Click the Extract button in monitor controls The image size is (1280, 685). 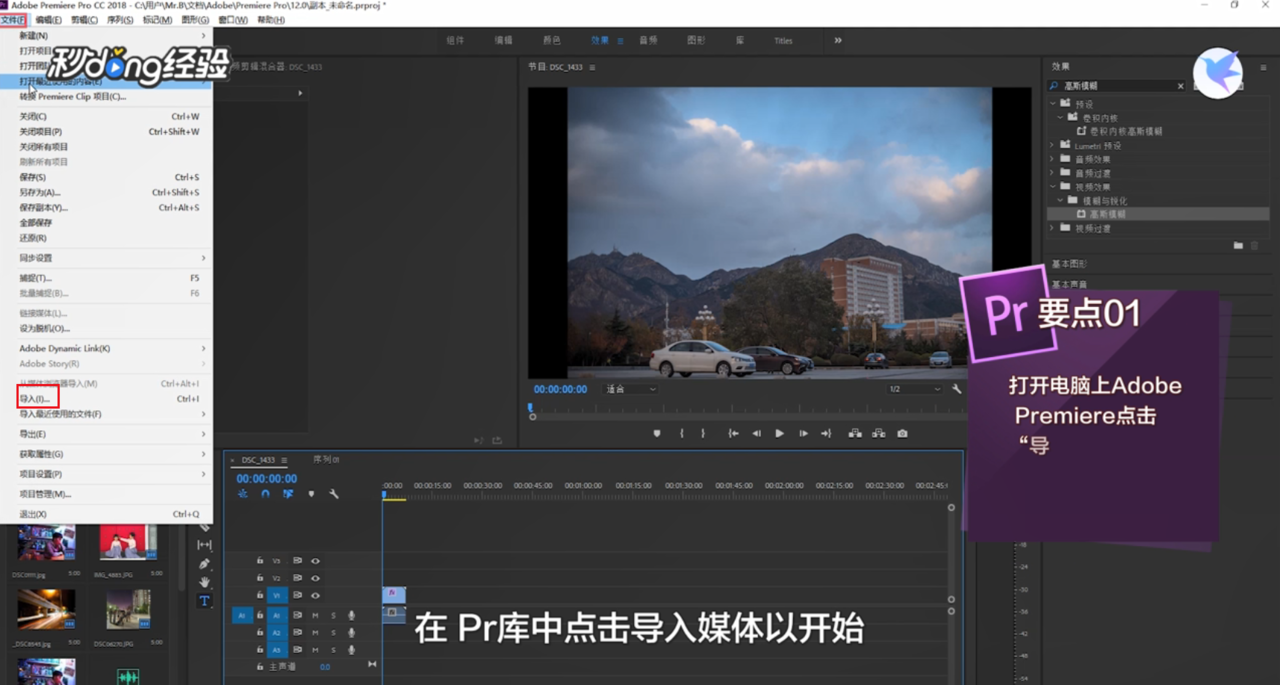pos(879,433)
